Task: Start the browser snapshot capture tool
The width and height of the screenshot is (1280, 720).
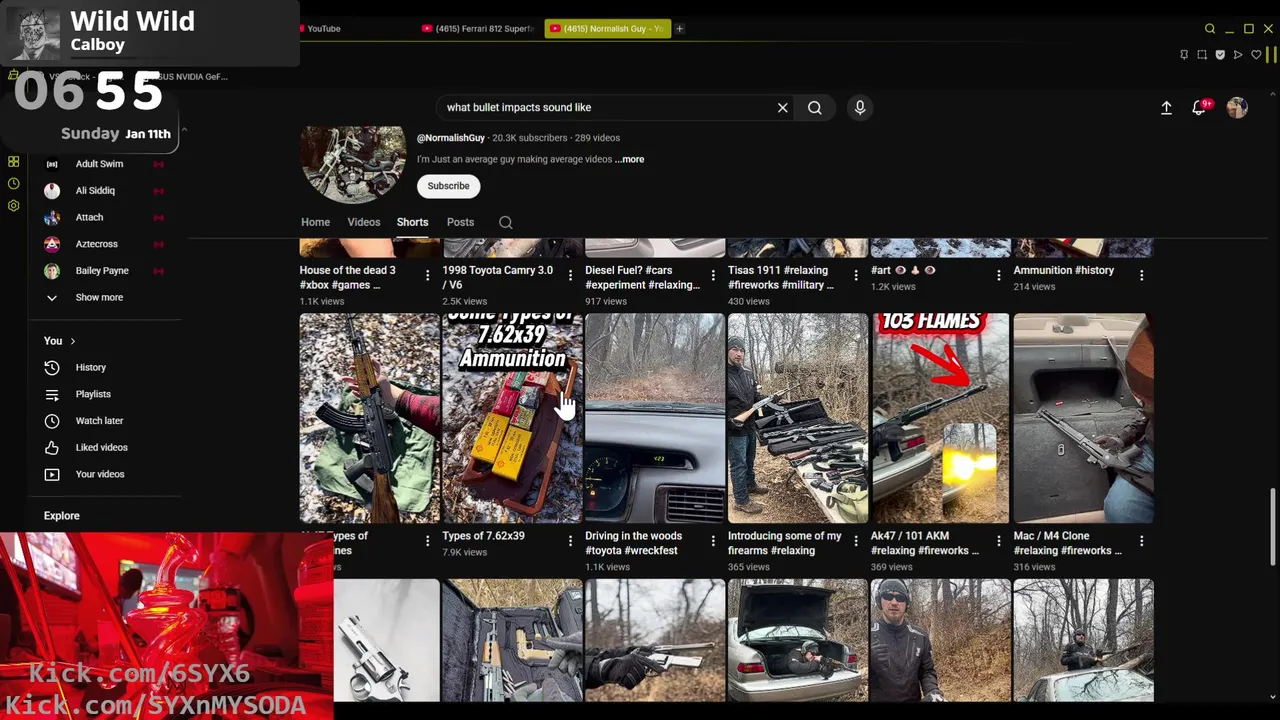Action: pos(1202,55)
